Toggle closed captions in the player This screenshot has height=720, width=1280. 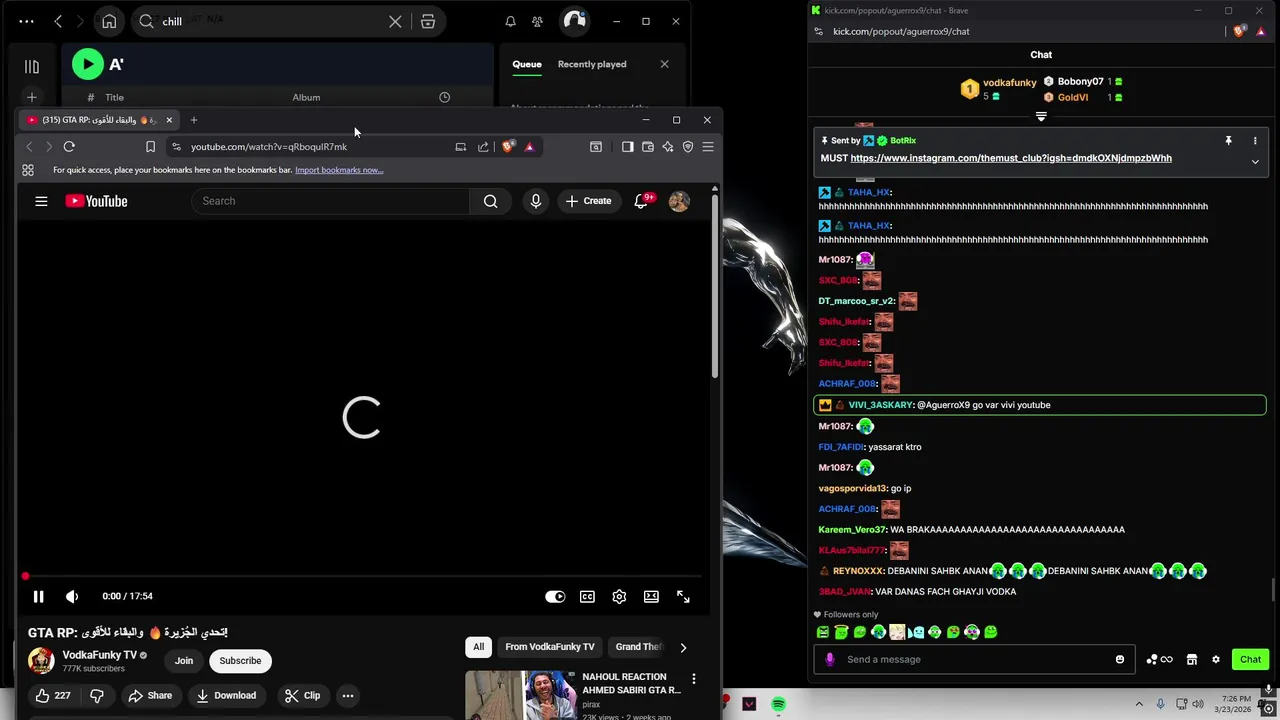(587, 596)
